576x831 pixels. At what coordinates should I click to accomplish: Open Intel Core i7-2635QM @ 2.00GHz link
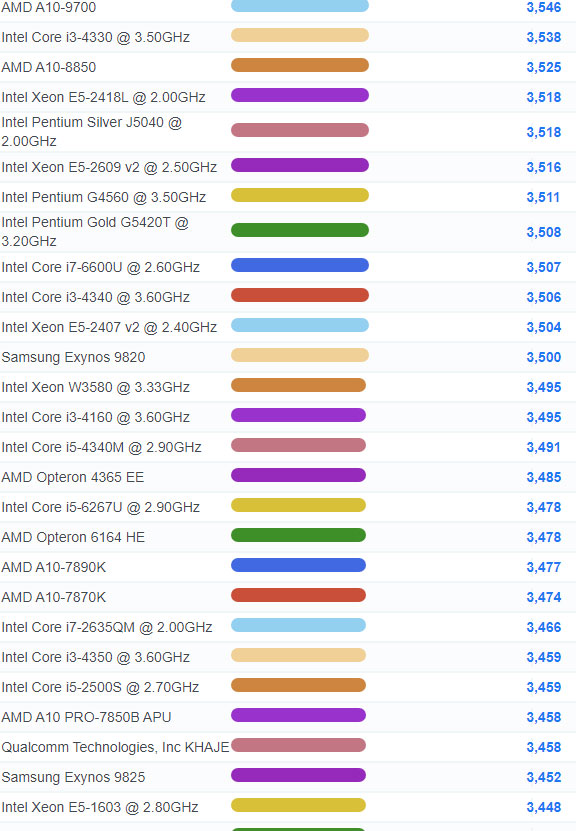click(107, 627)
